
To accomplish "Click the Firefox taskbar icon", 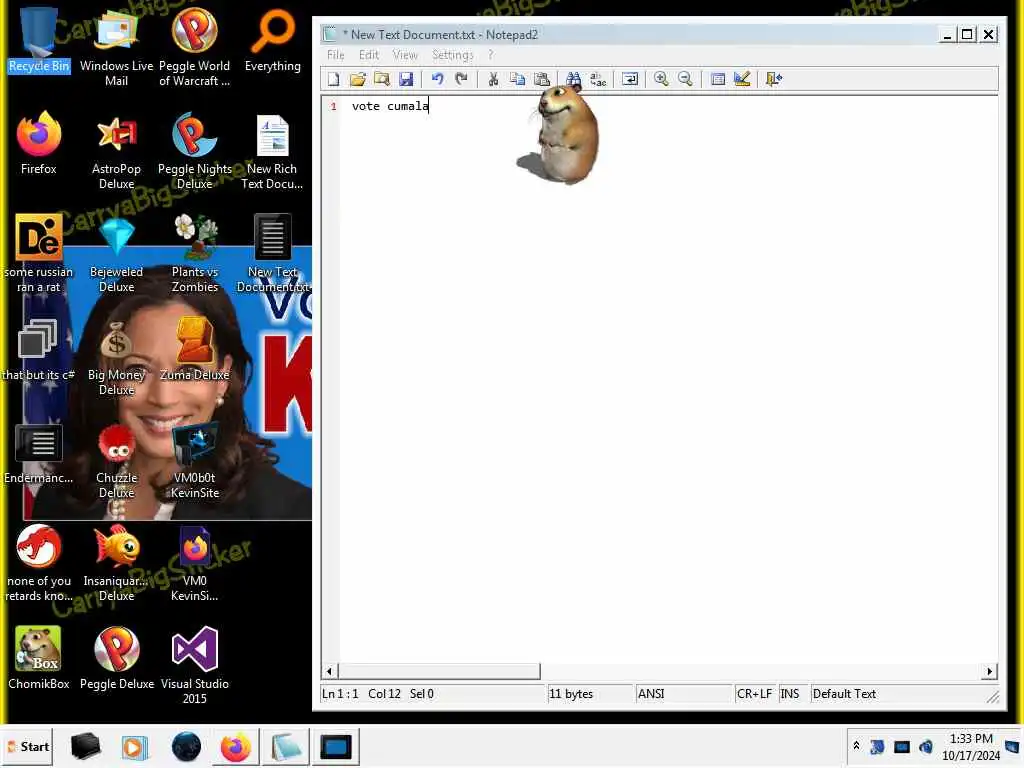I will [x=235, y=746].
